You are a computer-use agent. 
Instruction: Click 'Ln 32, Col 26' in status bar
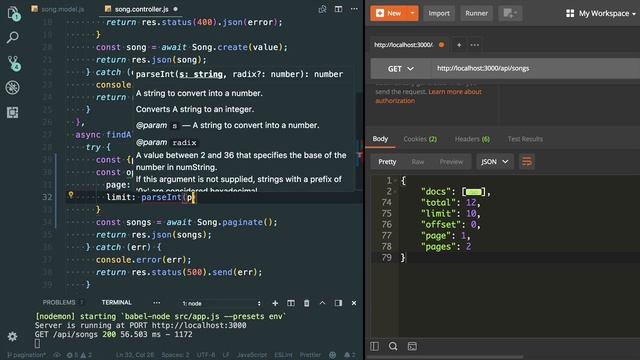tap(134, 355)
